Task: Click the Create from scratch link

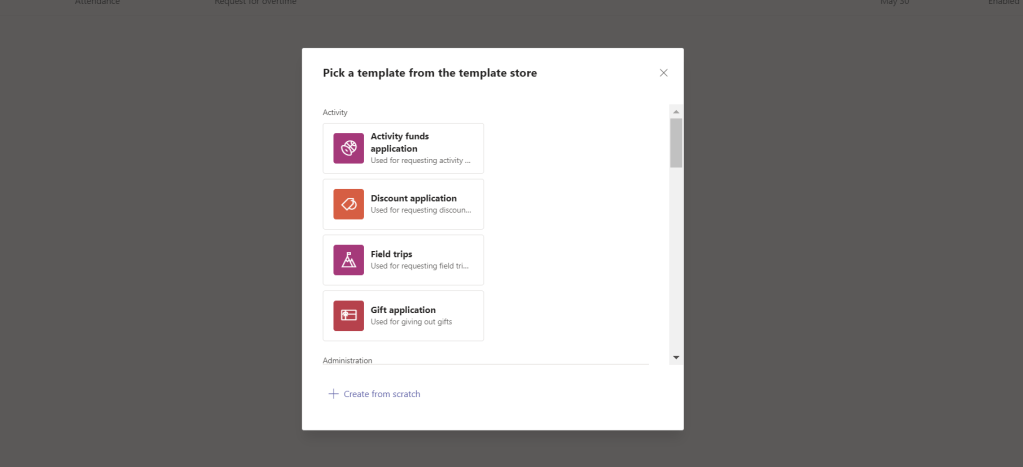Action: pos(381,394)
